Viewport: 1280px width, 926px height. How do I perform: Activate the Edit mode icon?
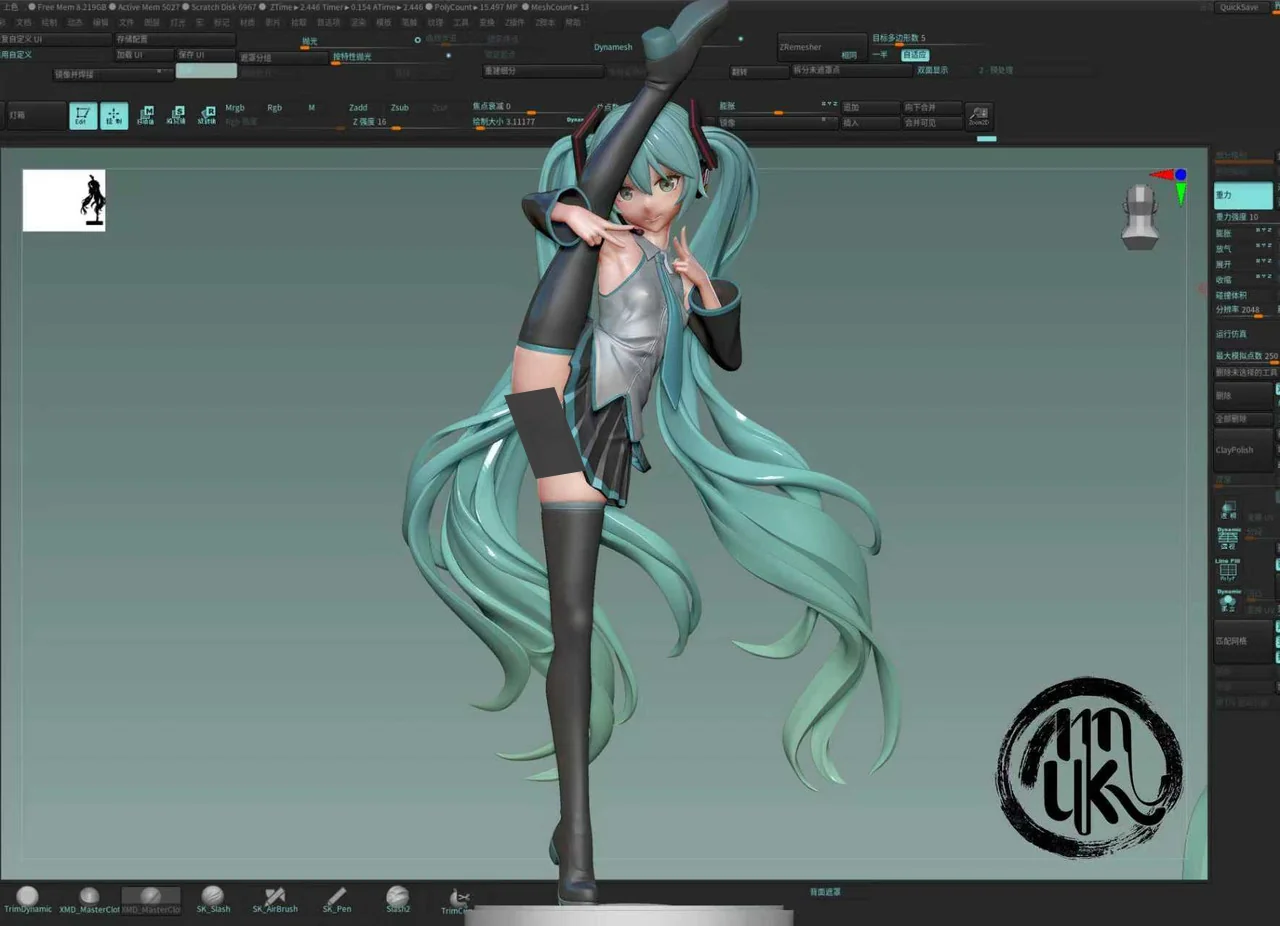pos(83,116)
